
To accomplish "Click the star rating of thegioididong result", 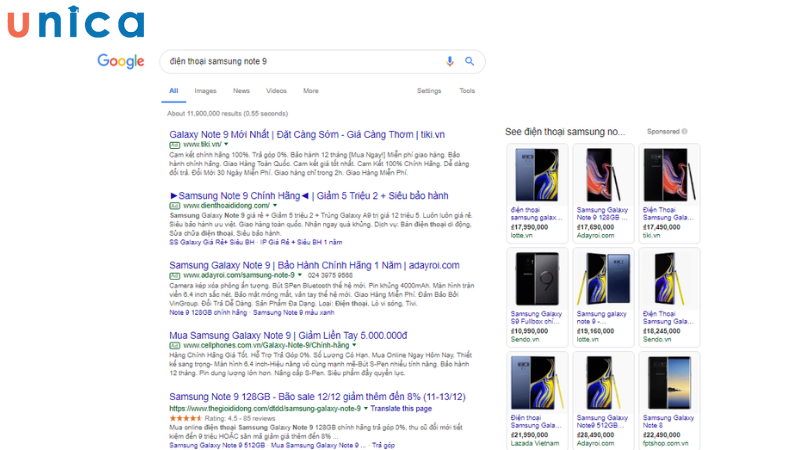I will pos(186,418).
